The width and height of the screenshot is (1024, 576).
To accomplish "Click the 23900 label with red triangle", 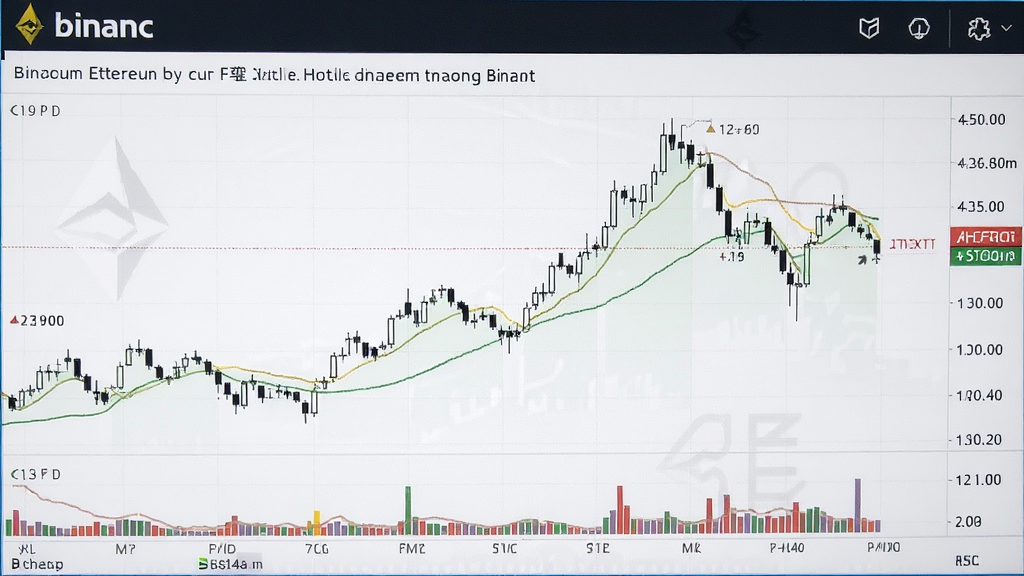I will (x=37, y=321).
